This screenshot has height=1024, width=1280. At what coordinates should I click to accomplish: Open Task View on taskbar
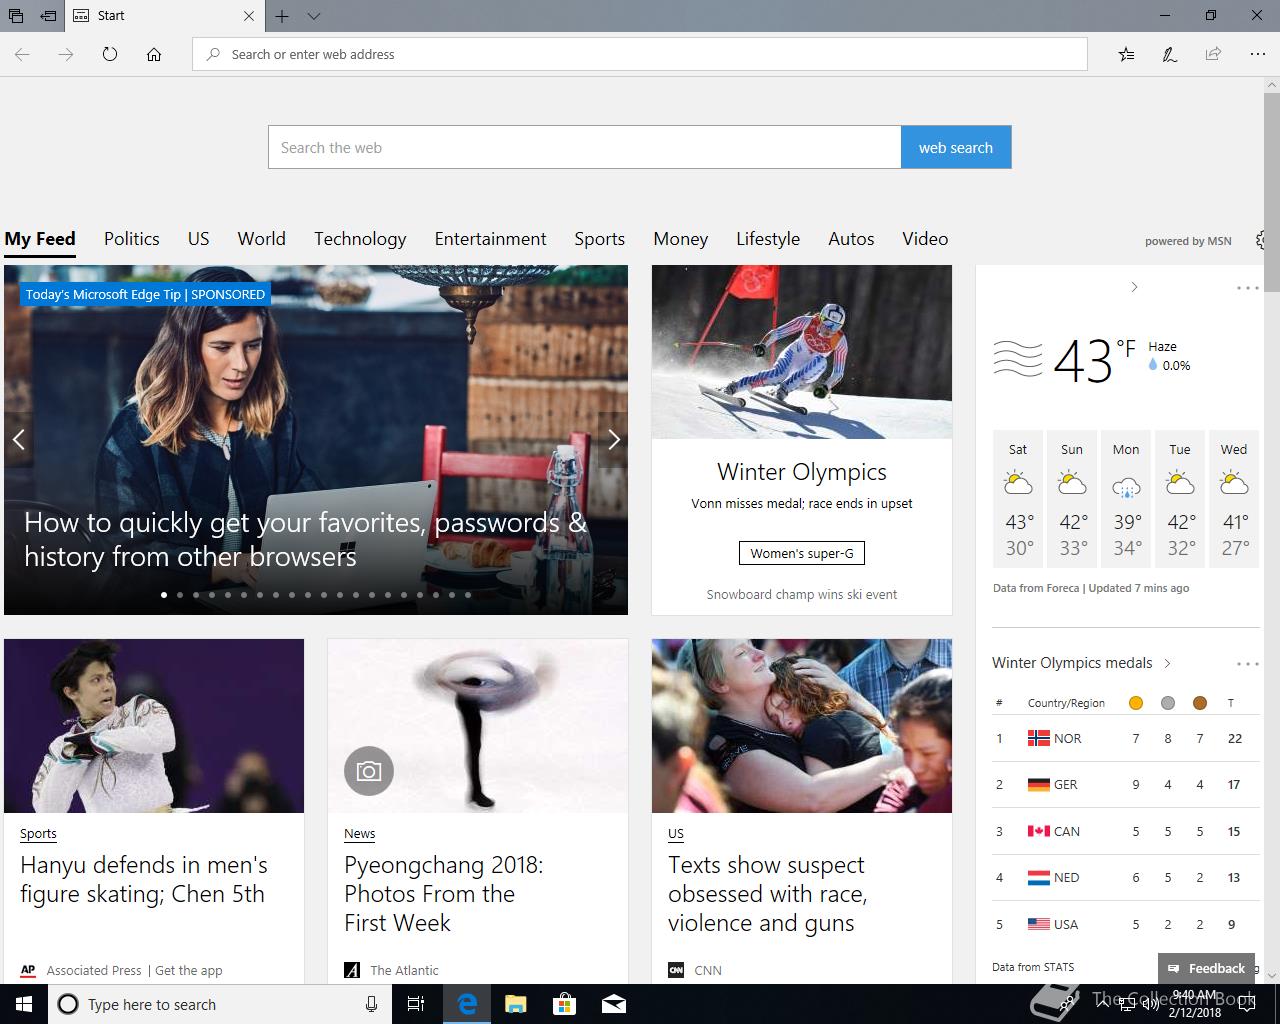pyautogui.click(x=416, y=1004)
